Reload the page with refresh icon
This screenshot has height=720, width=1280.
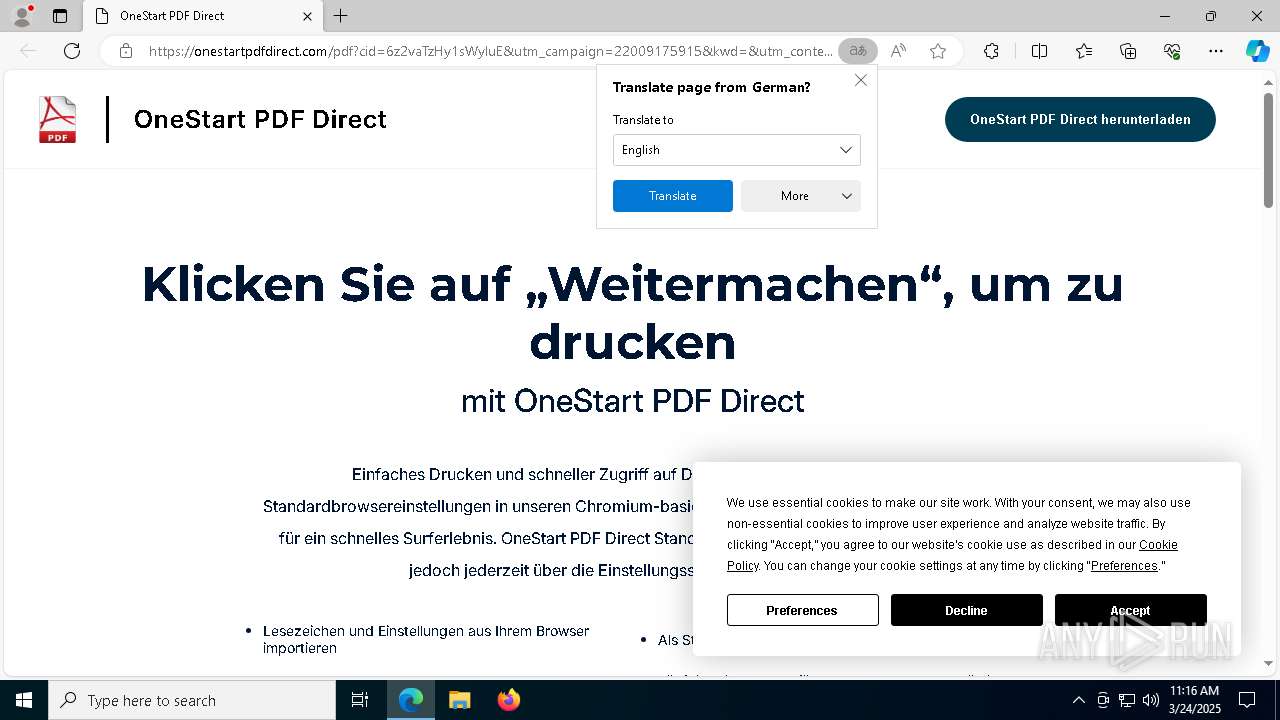click(x=72, y=51)
